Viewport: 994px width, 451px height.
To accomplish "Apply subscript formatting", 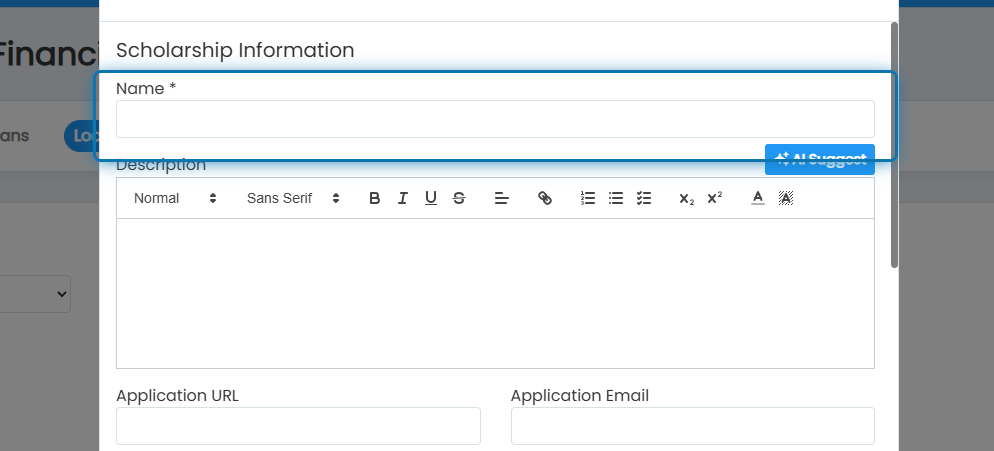I will (x=687, y=199).
